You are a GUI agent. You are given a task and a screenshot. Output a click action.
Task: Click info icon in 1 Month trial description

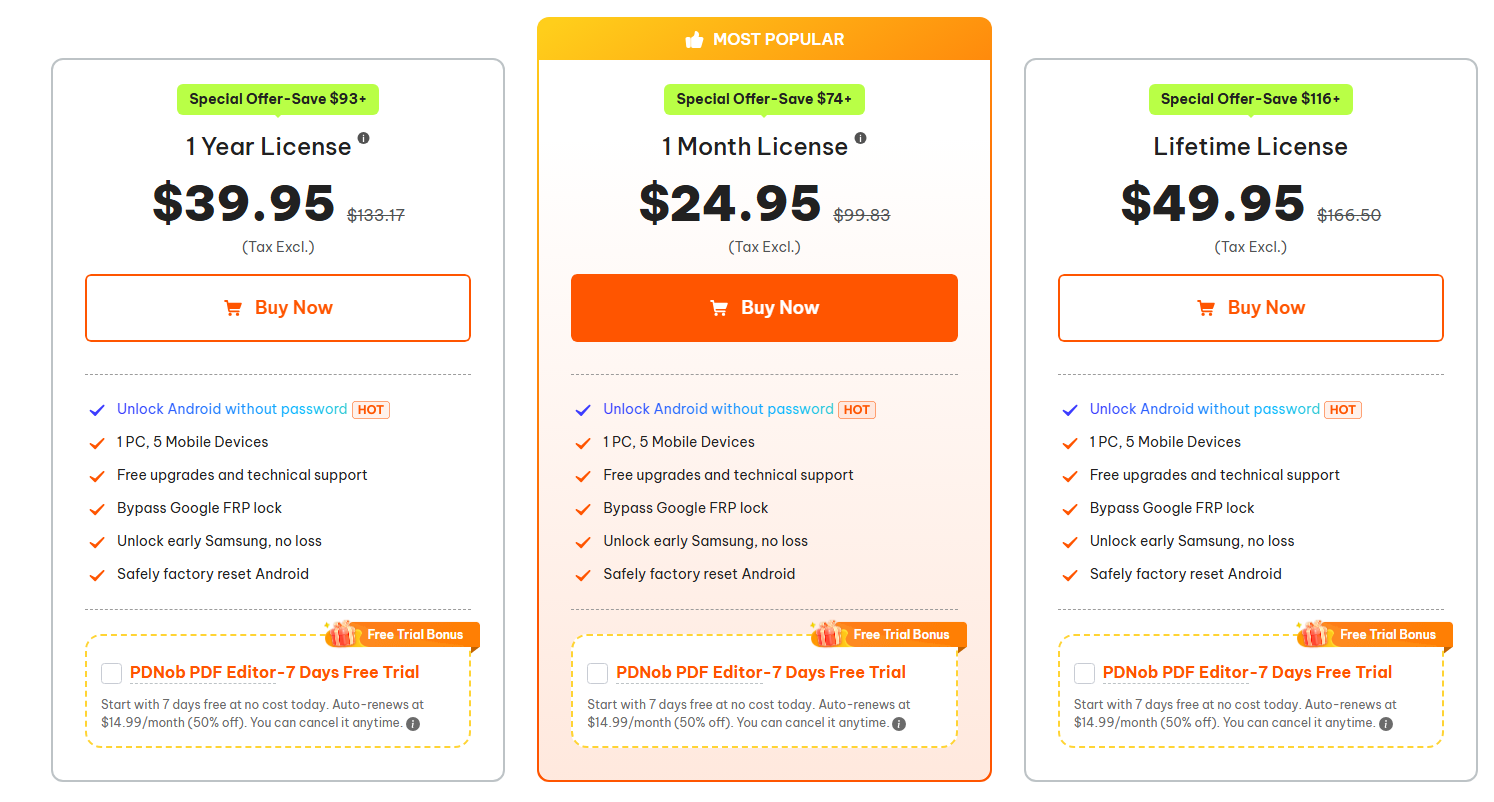[x=899, y=724]
